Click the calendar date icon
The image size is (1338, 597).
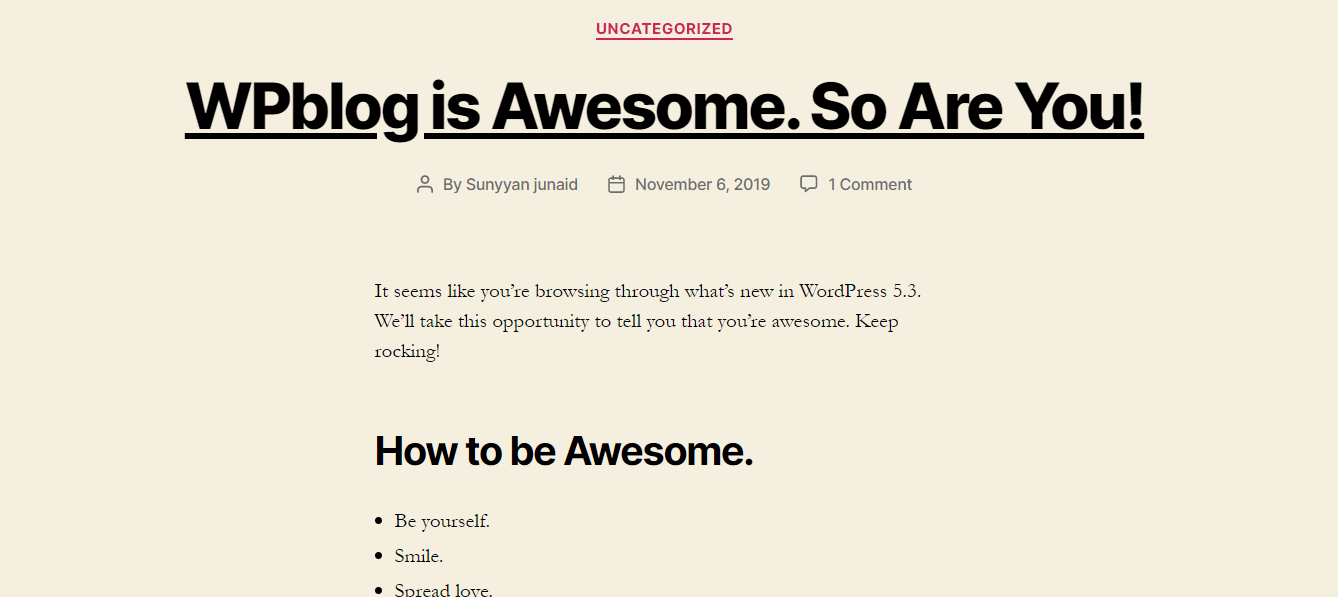(x=617, y=184)
